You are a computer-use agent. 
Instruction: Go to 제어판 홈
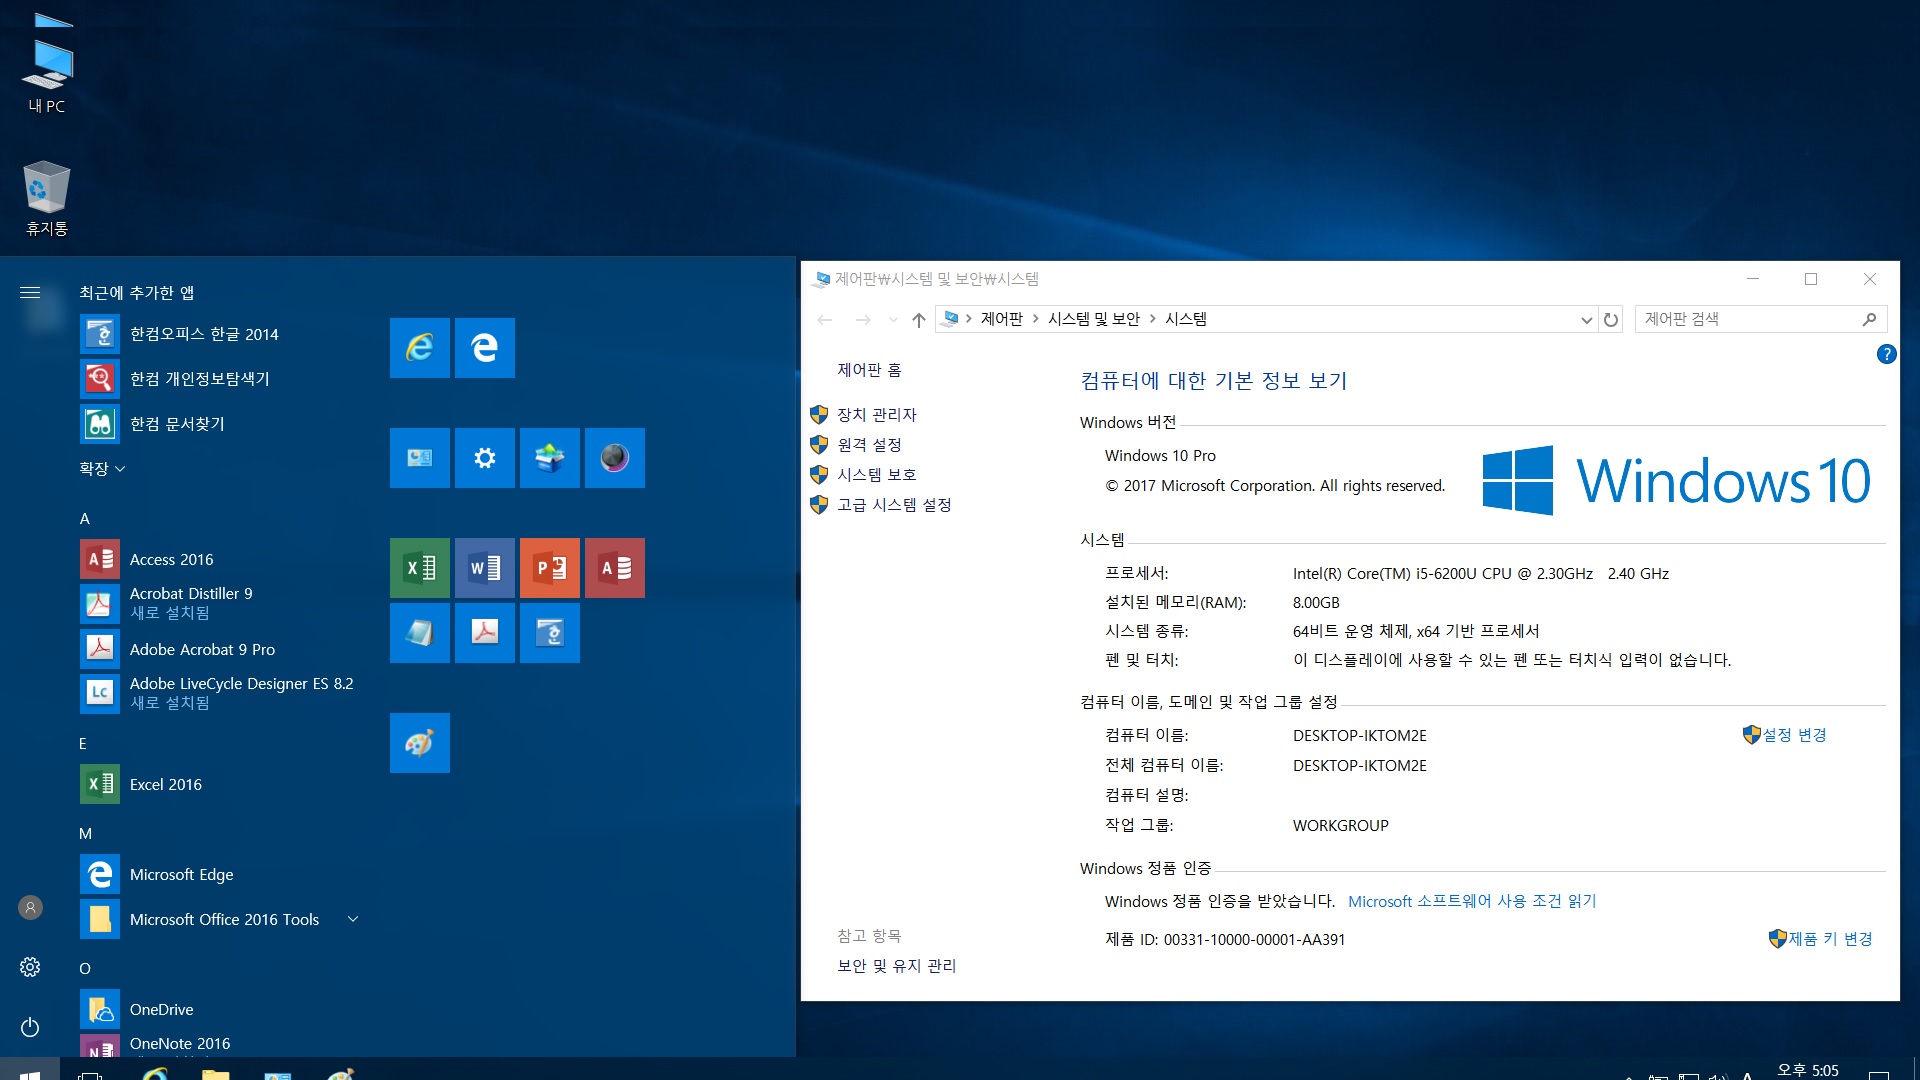coord(869,370)
